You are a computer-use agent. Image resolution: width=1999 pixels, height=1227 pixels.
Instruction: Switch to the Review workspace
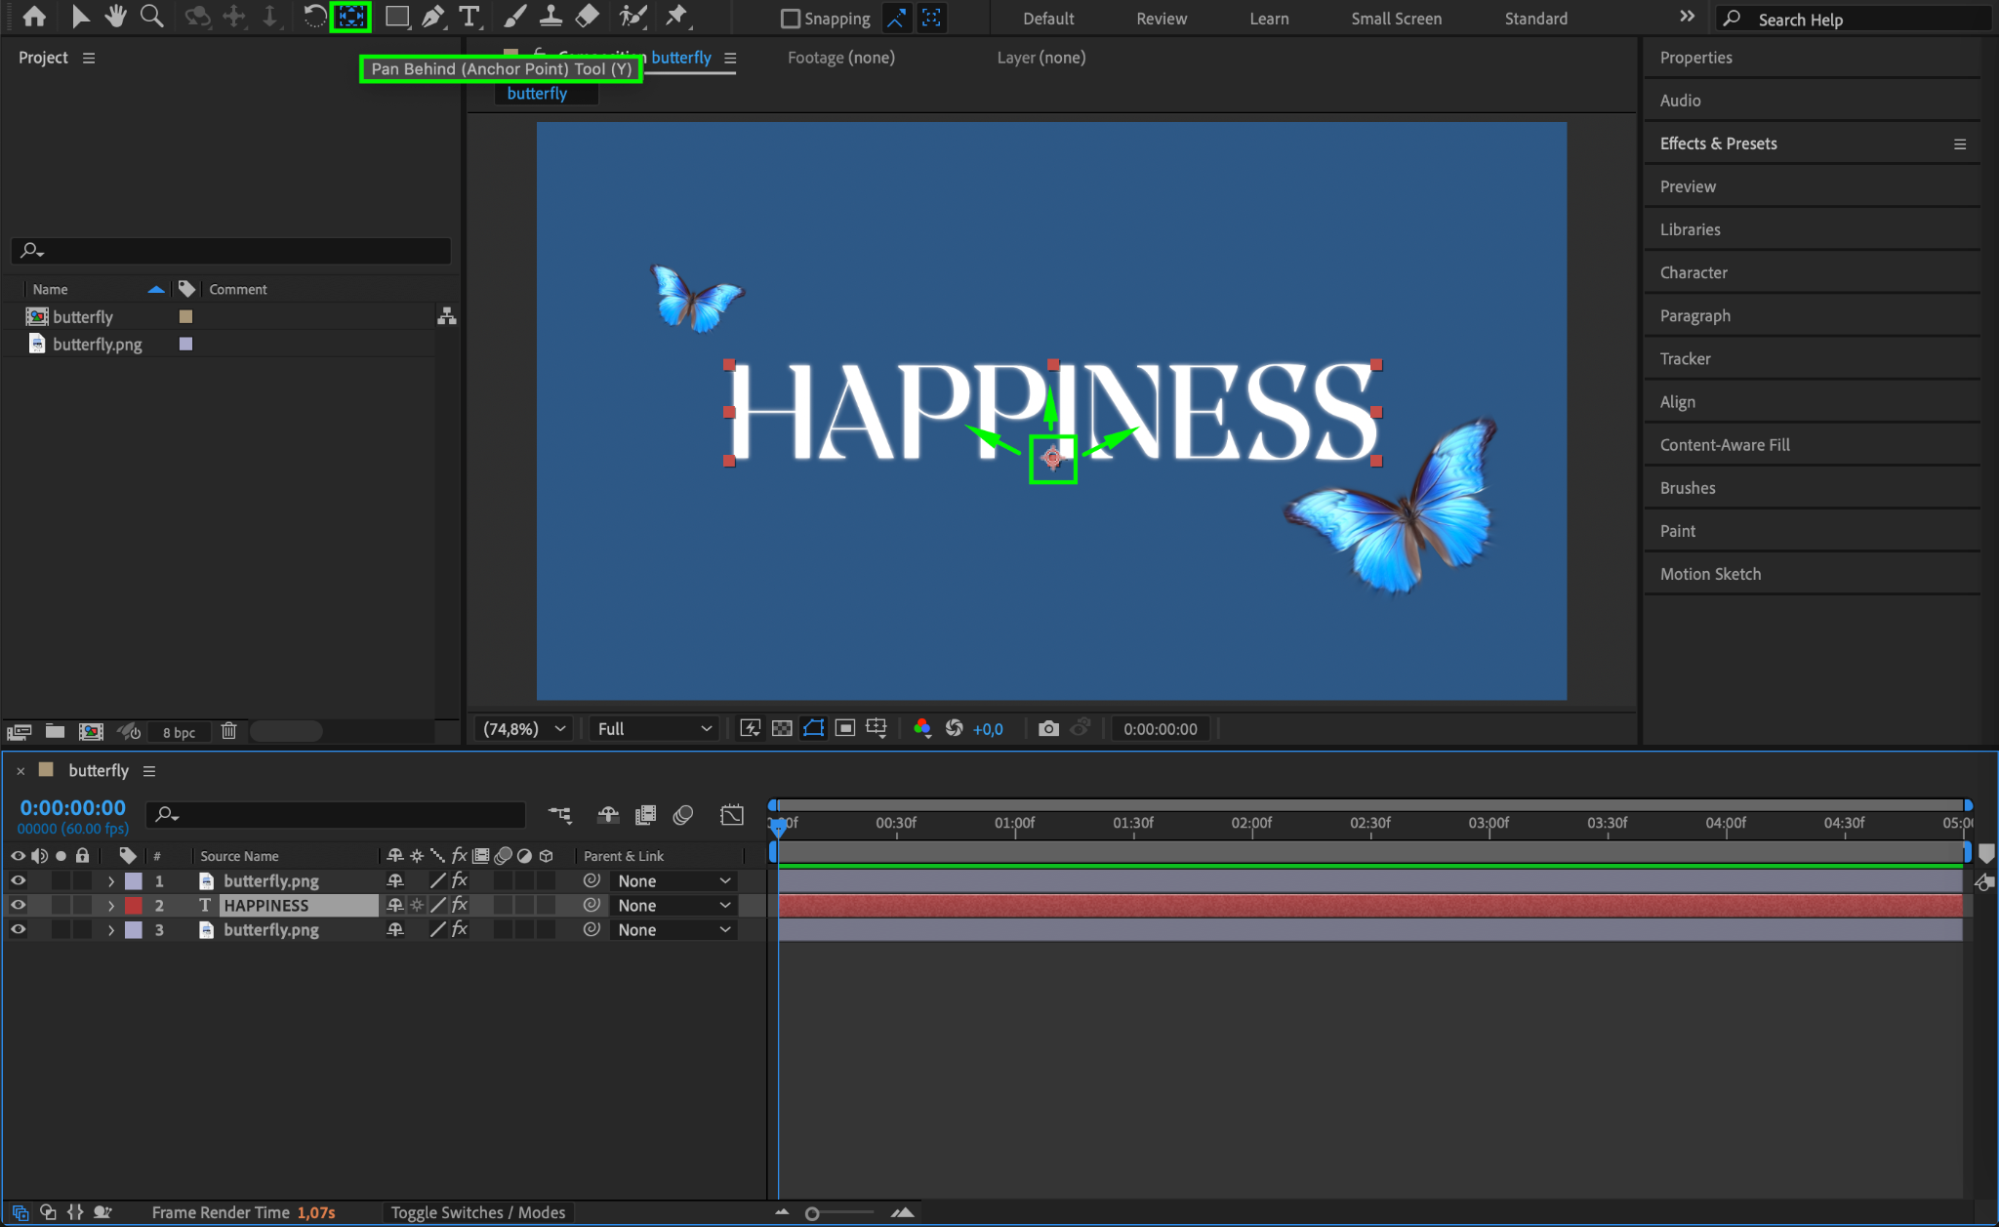[x=1161, y=19]
